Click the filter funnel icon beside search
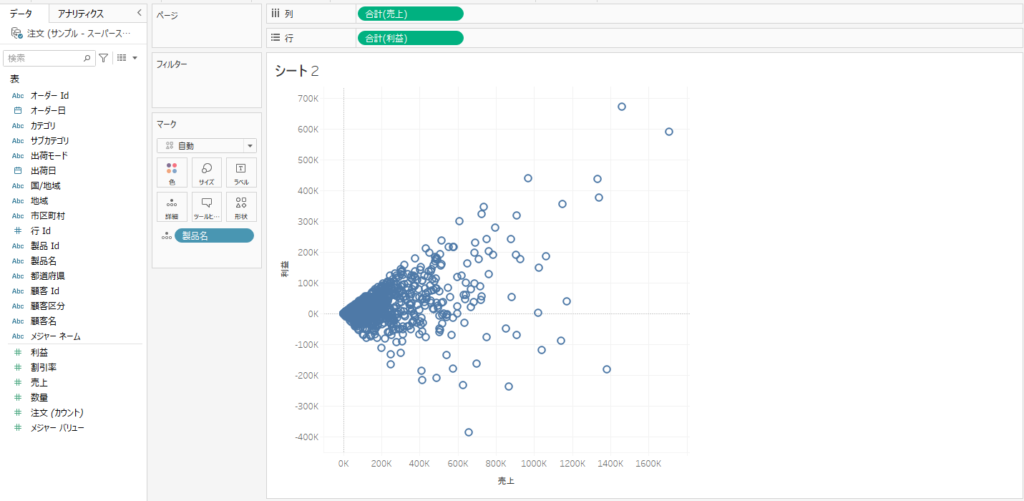Viewport: 1024px width, 501px height. (x=103, y=58)
